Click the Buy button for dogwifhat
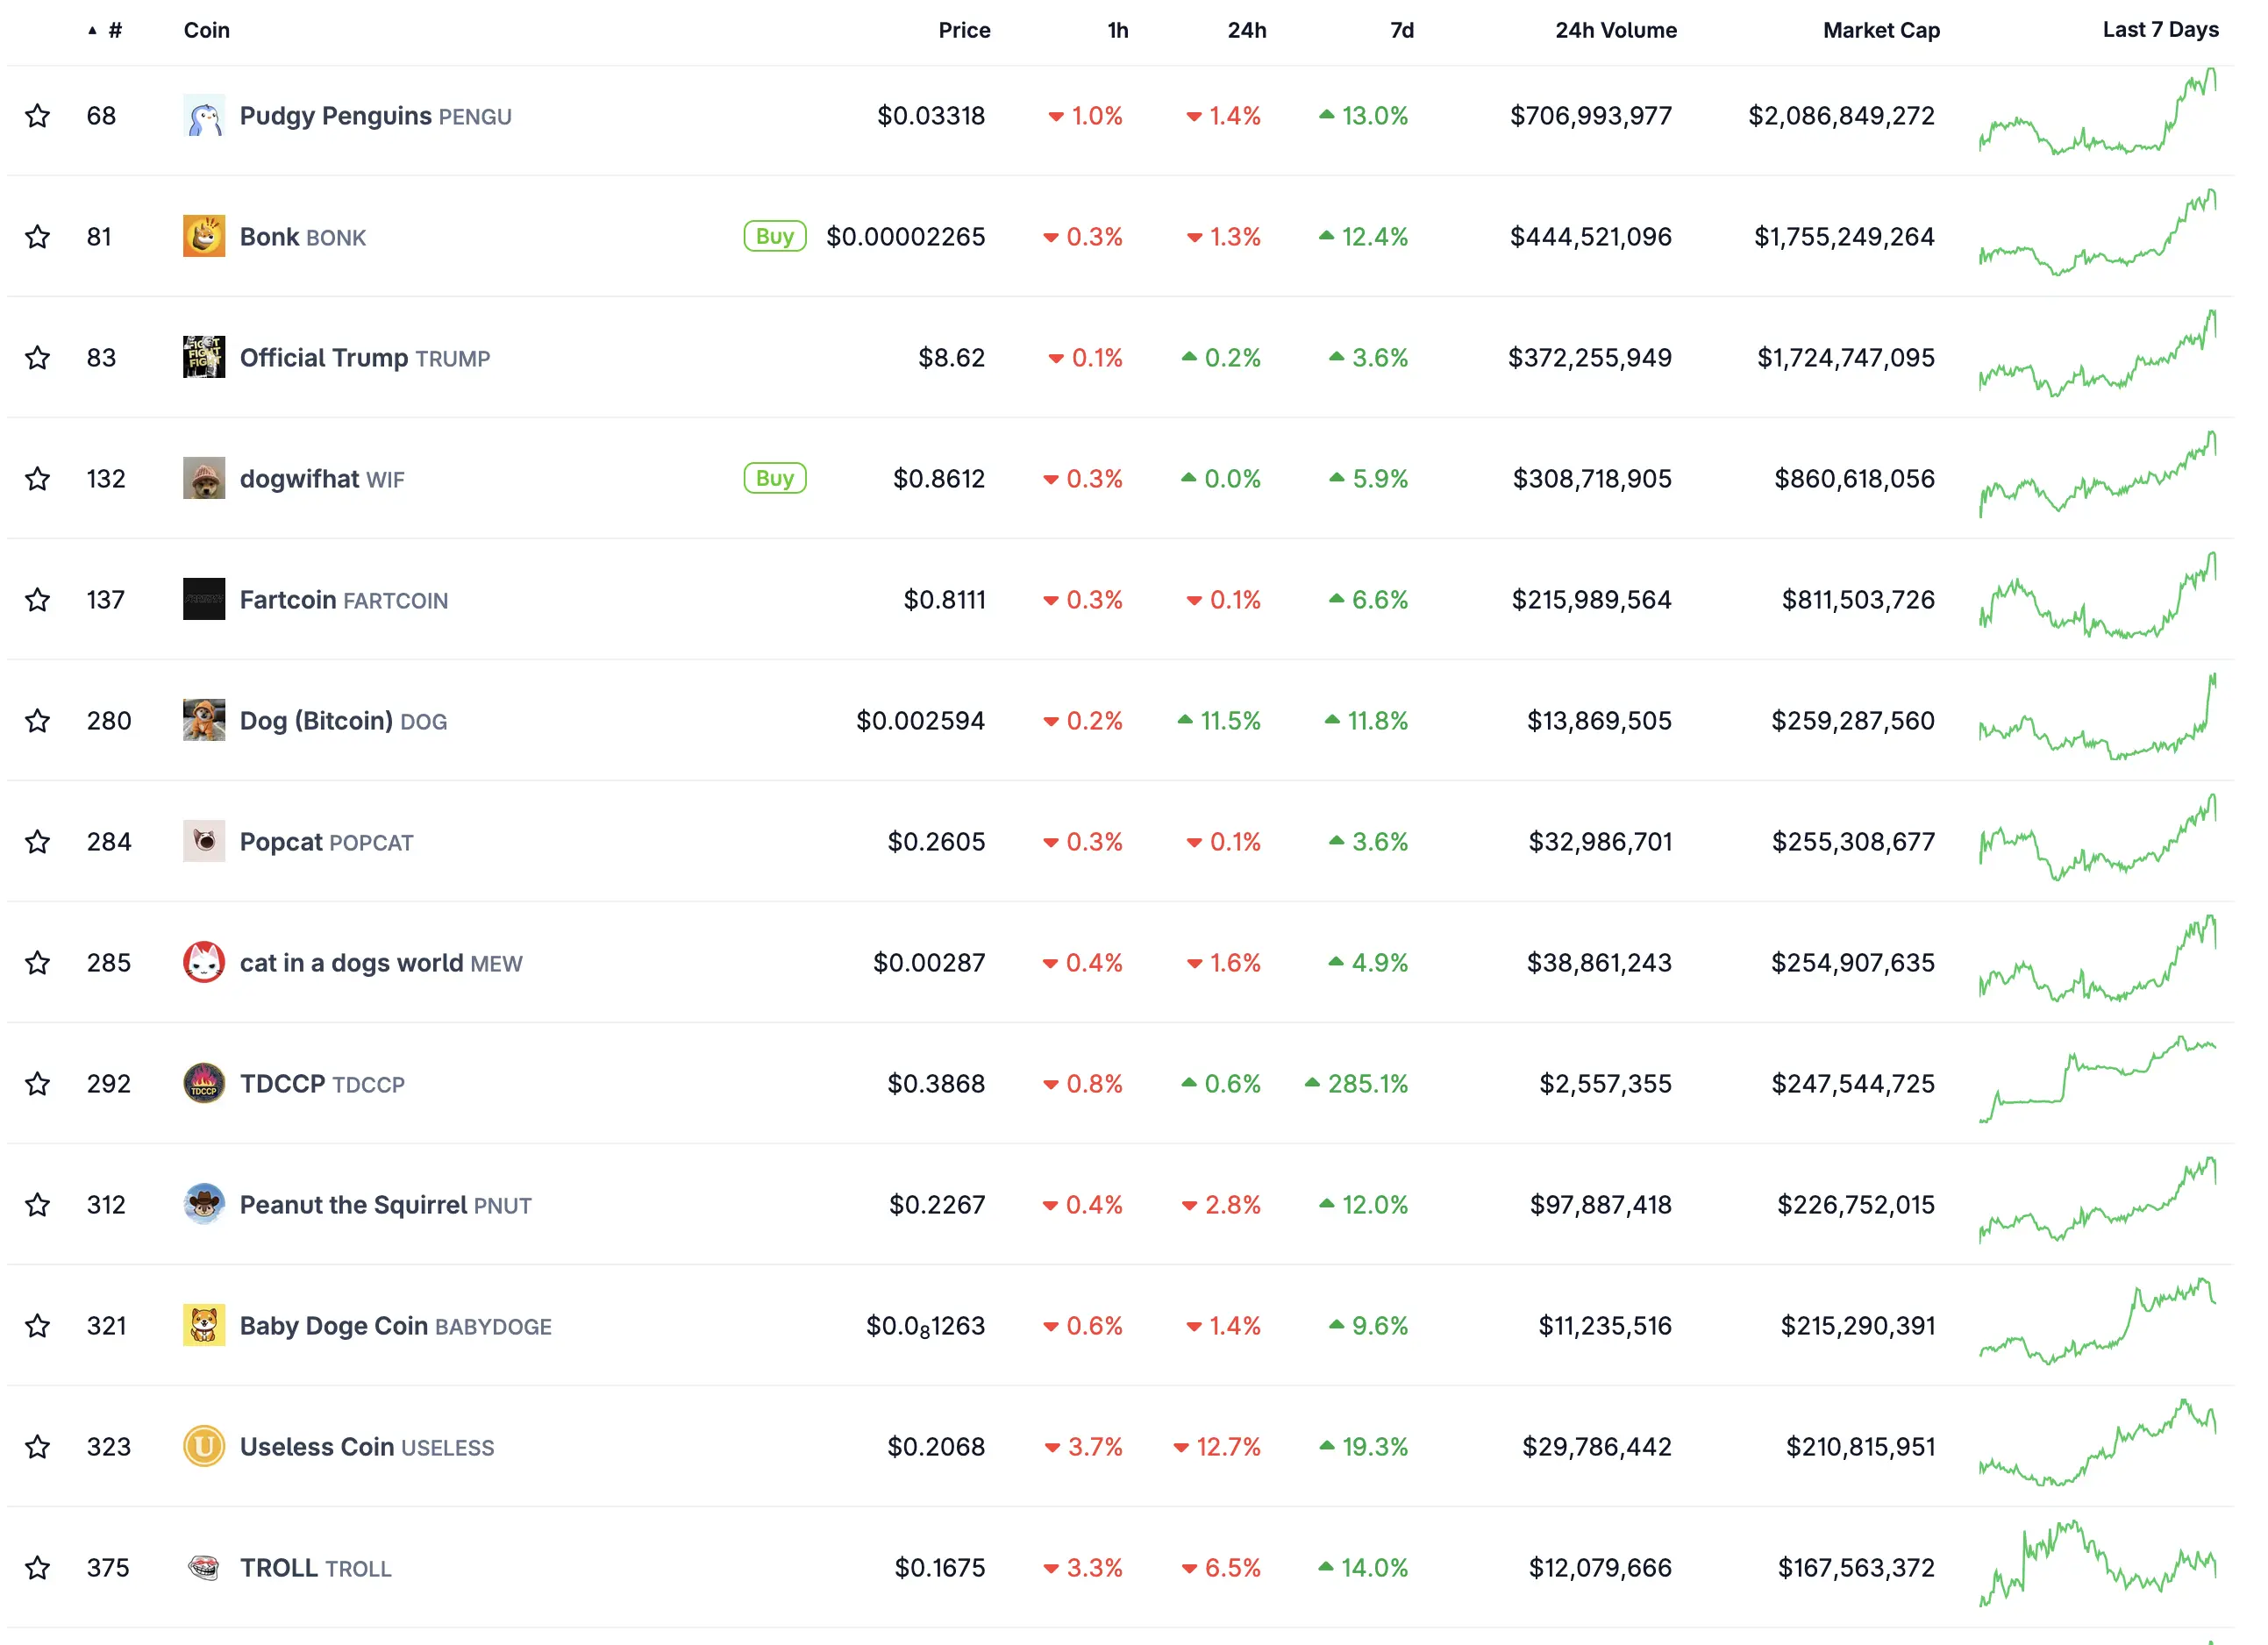The width and height of the screenshot is (2268, 1645). tap(775, 478)
